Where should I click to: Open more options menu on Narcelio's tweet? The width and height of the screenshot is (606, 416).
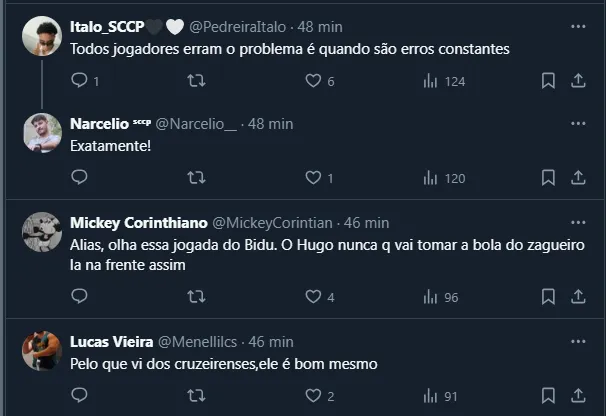coord(578,123)
